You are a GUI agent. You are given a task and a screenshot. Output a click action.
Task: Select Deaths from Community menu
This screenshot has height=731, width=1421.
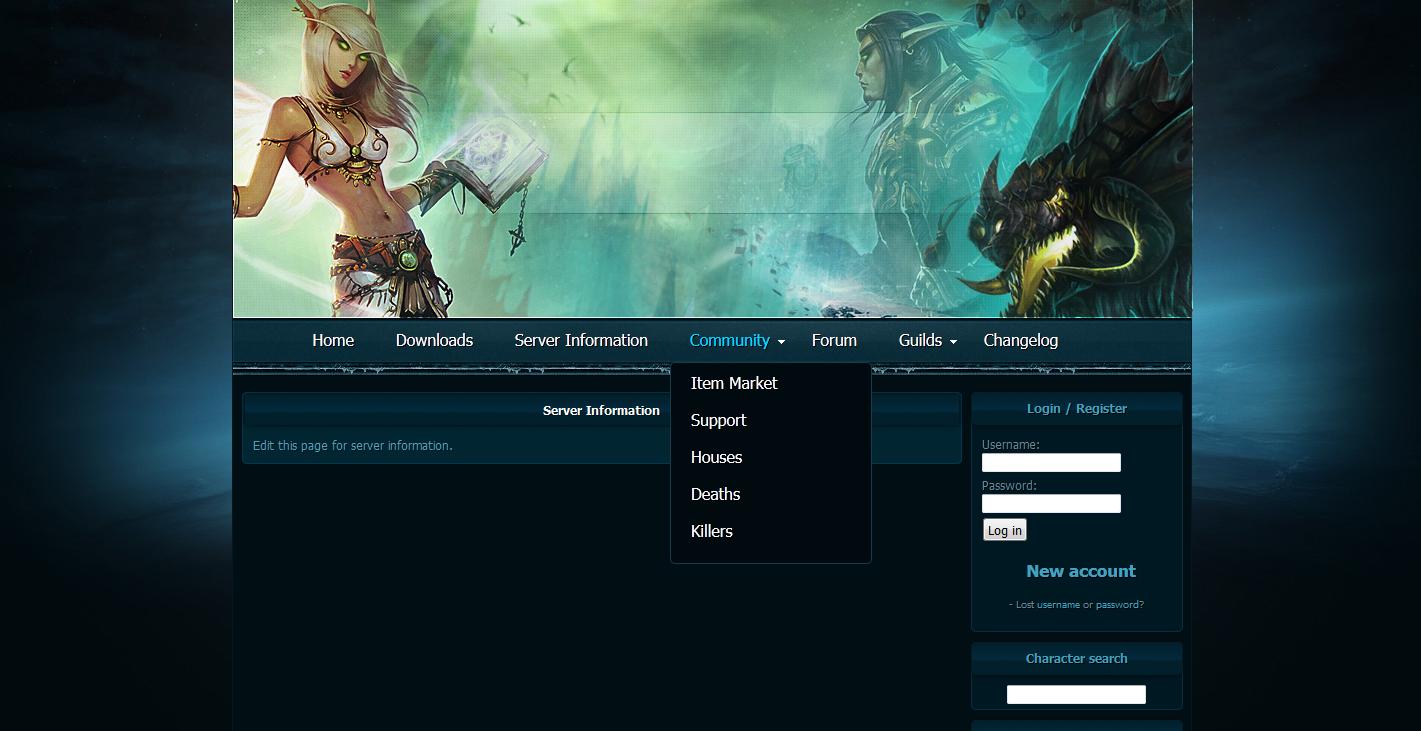click(x=715, y=494)
